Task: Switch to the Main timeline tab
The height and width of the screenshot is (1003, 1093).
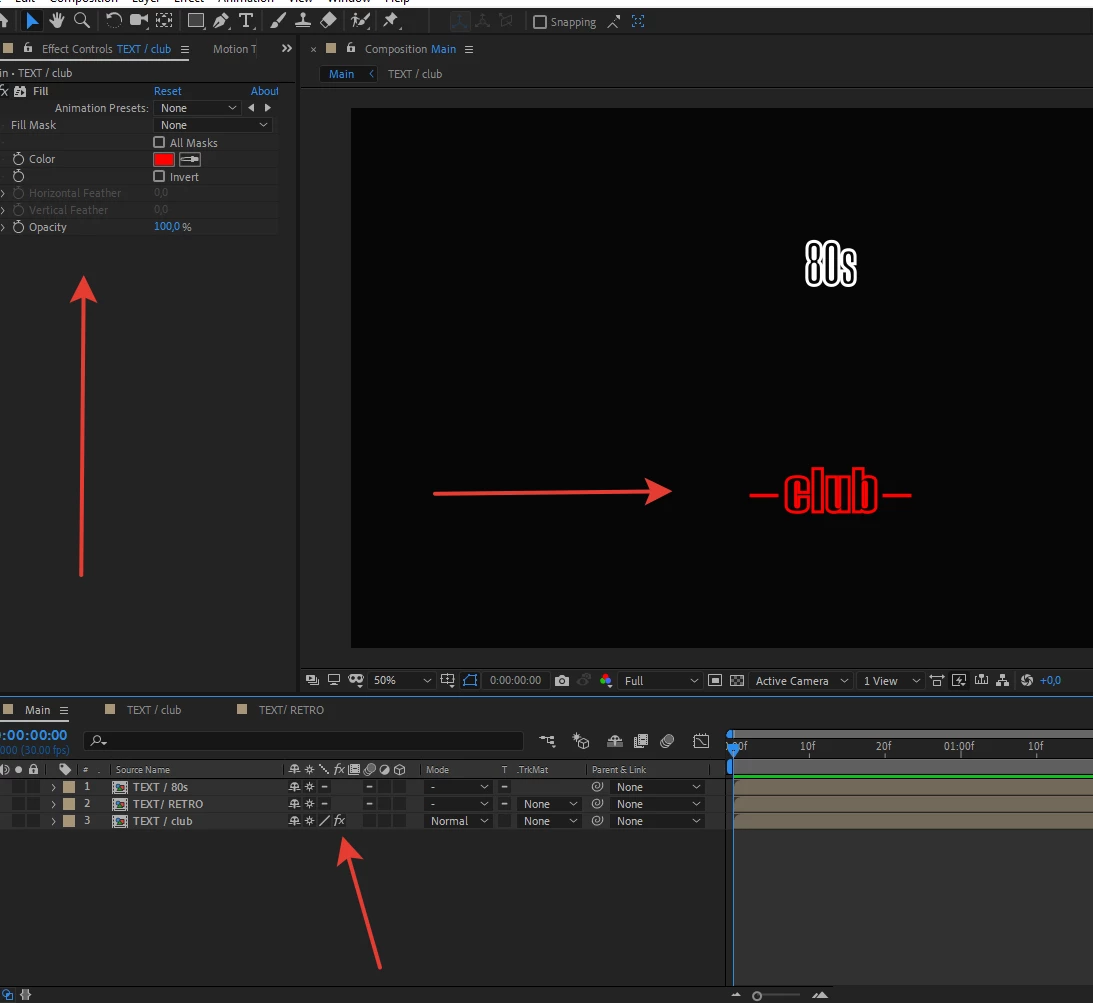Action: click(38, 710)
